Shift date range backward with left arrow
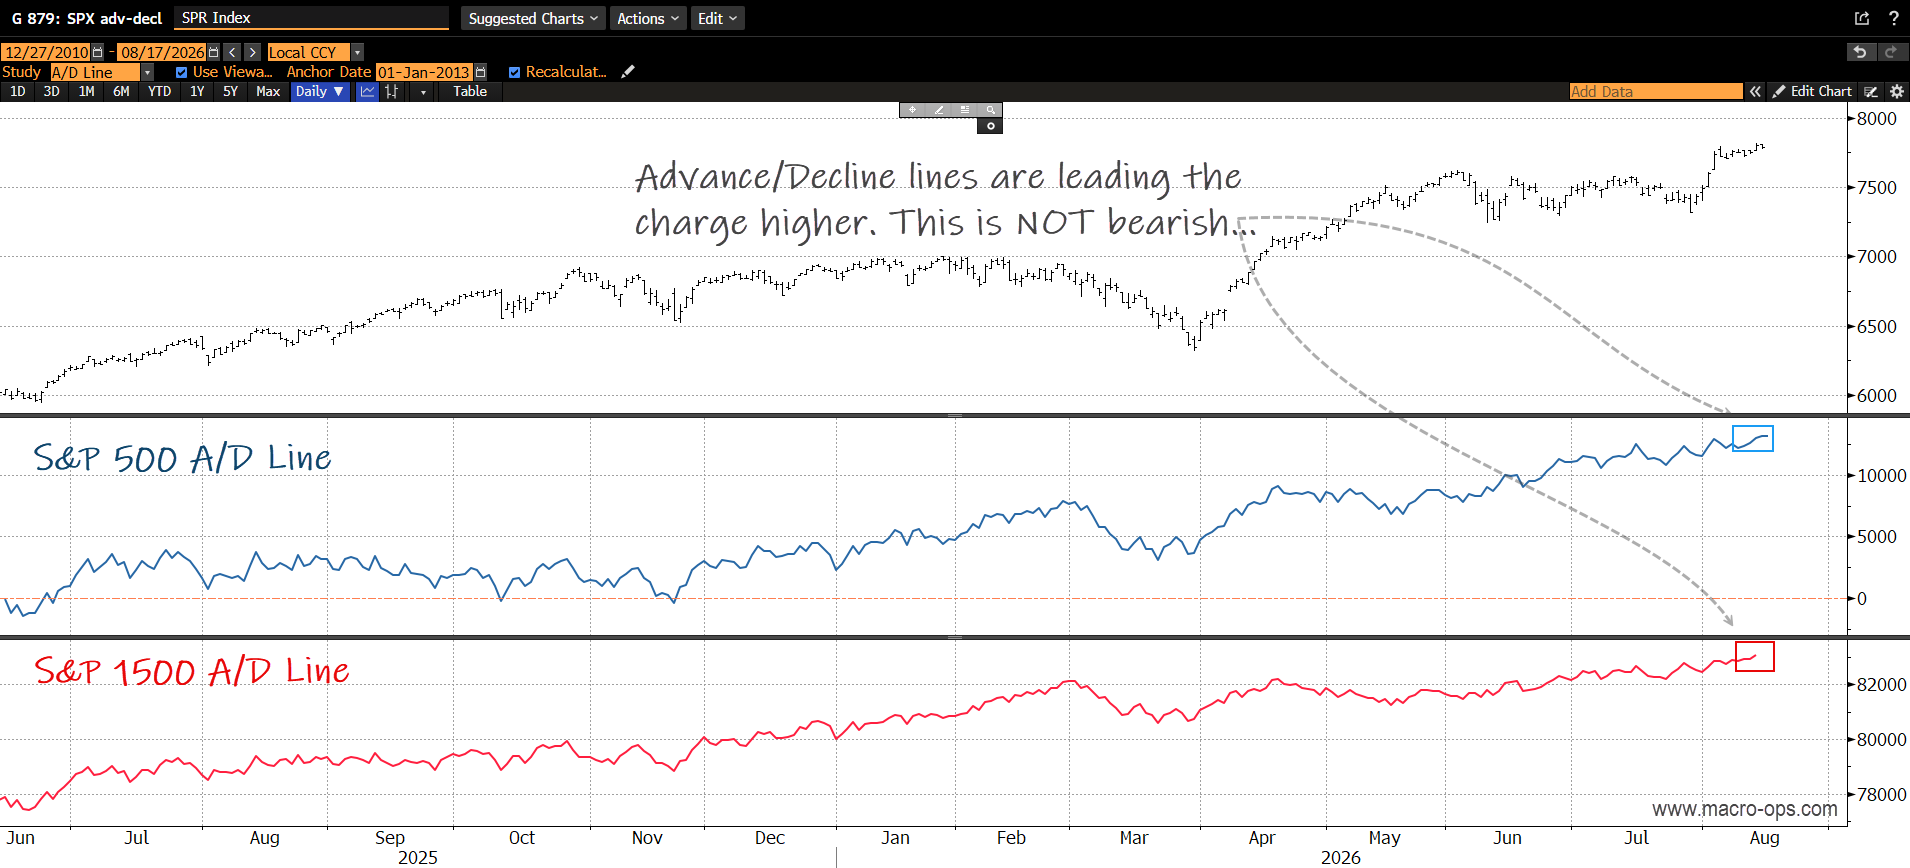The width and height of the screenshot is (1910, 868). [x=232, y=52]
